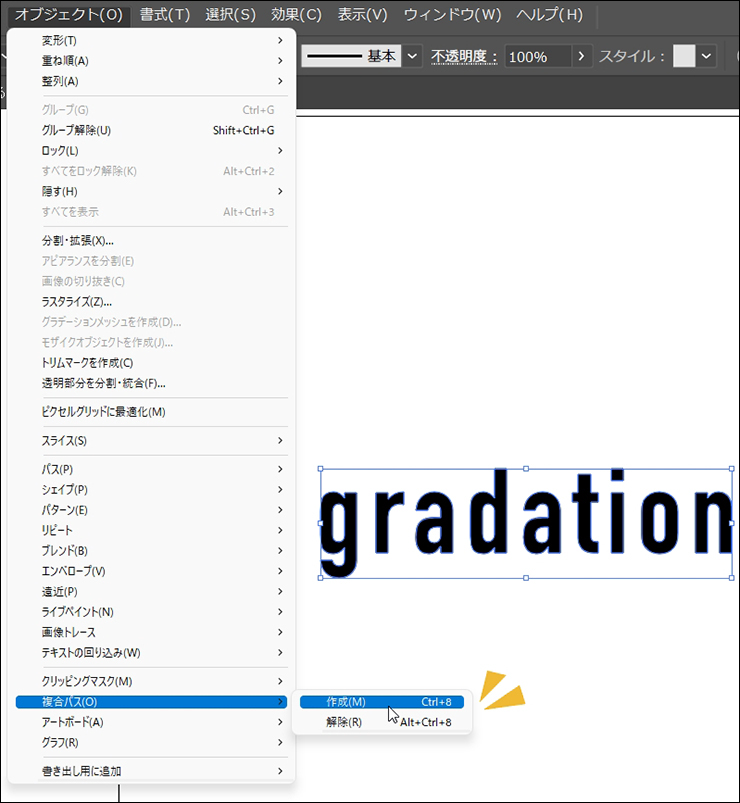Image resolution: width=740 pixels, height=803 pixels.
Task: Open the スタイル dropdown arrow
Action: click(707, 57)
